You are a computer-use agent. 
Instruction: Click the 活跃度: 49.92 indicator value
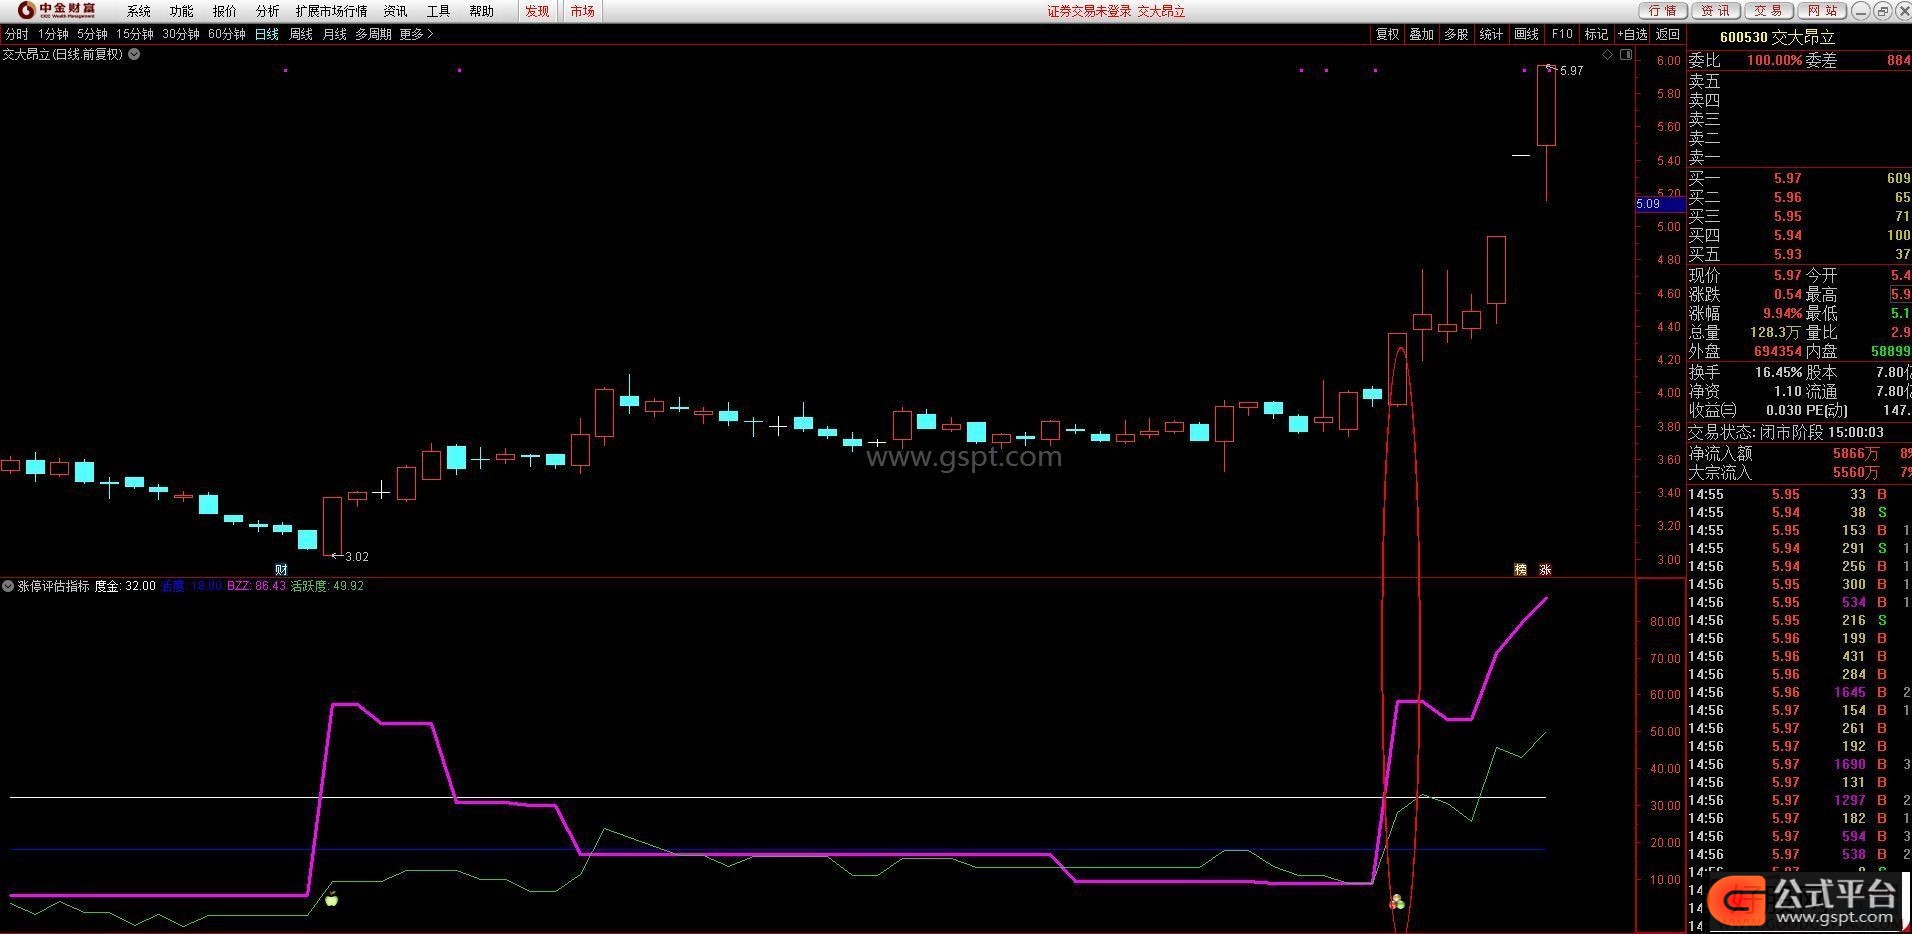(x=327, y=586)
